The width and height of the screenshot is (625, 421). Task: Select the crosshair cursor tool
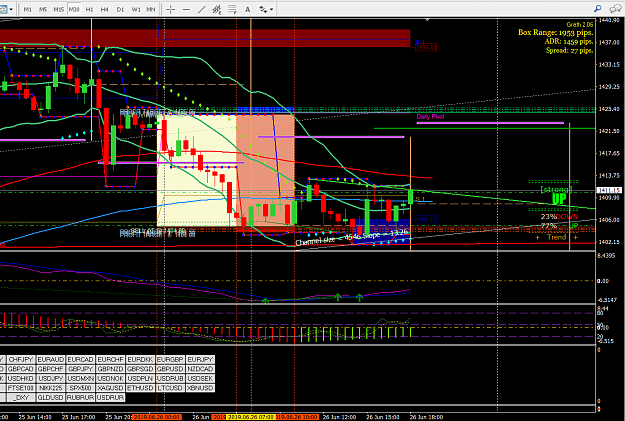coord(171,9)
